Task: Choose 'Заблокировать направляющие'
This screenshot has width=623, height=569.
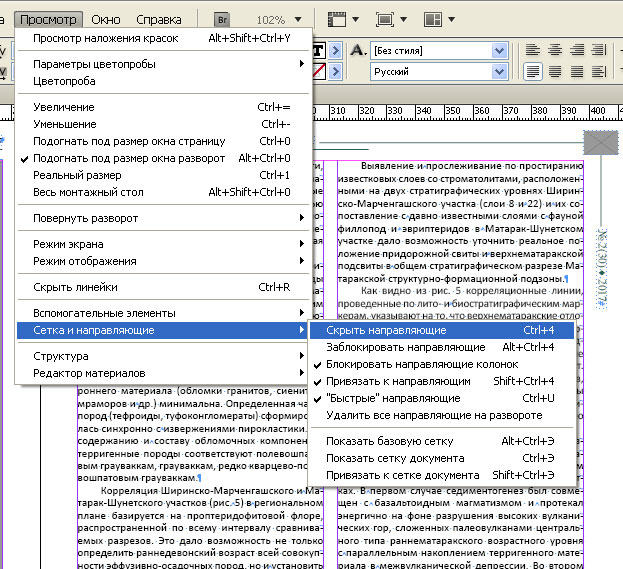Action: tap(442, 347)
